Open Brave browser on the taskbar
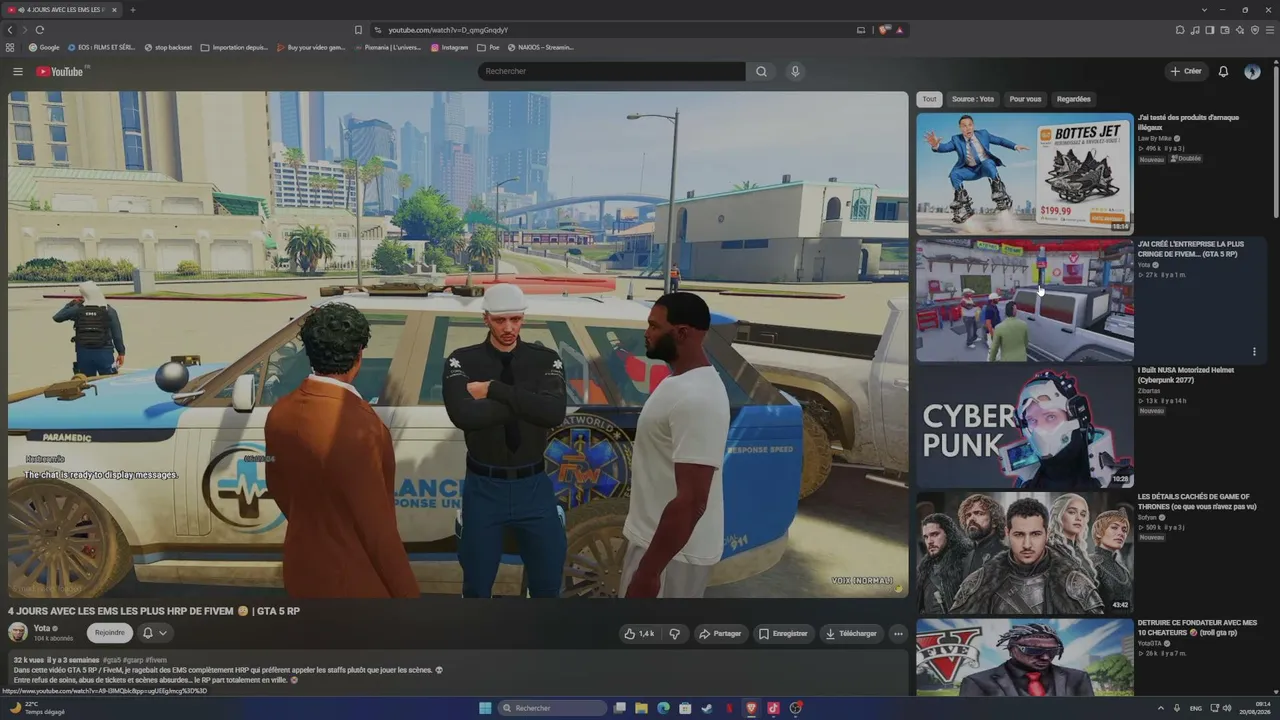1280x720 pixels. [x=751, y=708]
